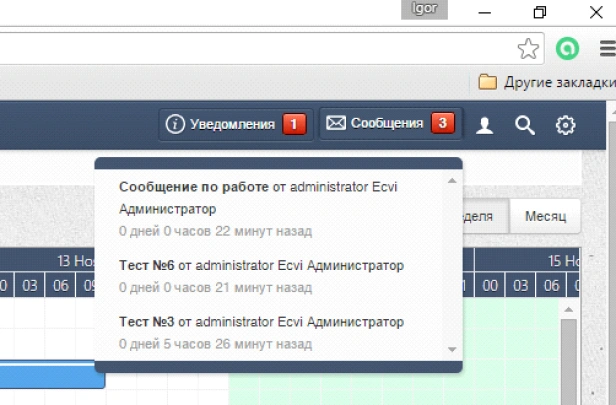Click the info icon in Уведомления

pos(176,124)
